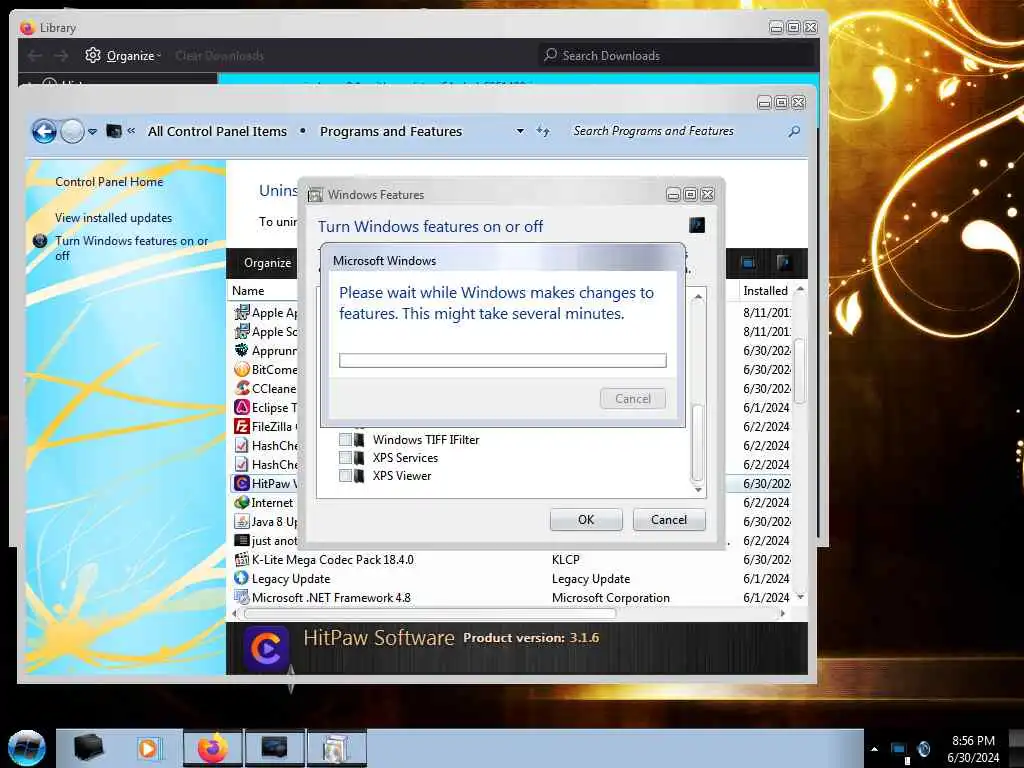Screen dimensions: 1024x768
Task: Click Cancel in the Microsoft Windows progress dialog
Action: 633,398
